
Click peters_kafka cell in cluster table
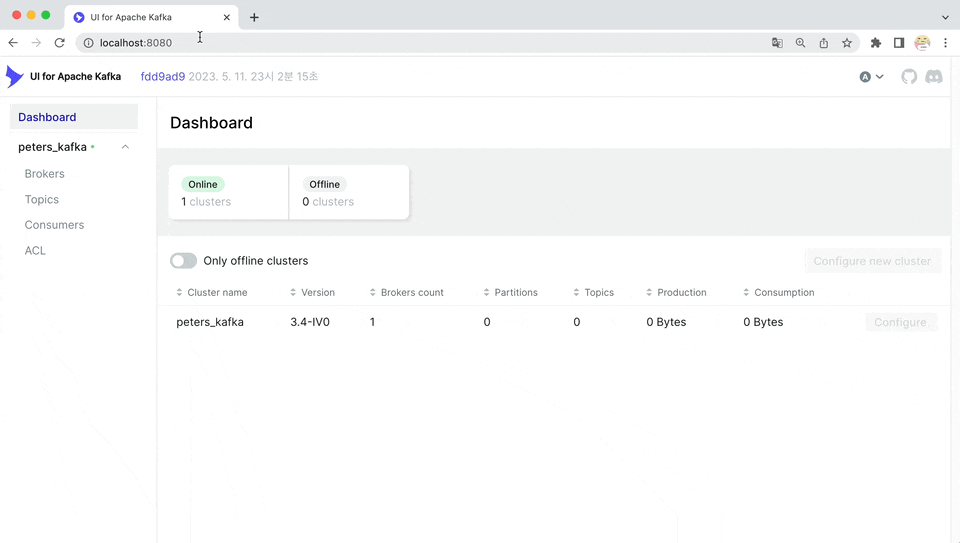(210, 322)
